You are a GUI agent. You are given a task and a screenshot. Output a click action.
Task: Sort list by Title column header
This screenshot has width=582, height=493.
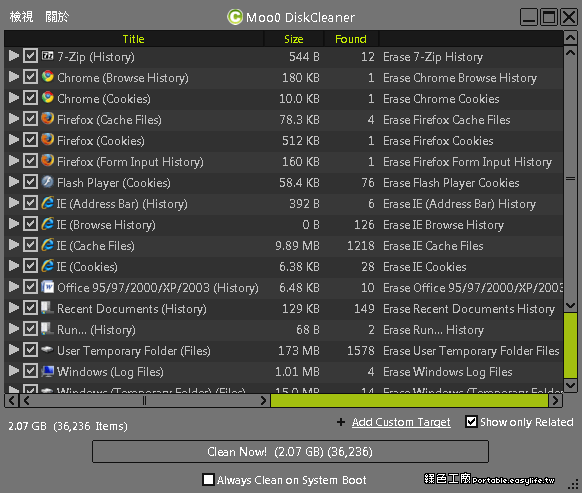(134, 39)
